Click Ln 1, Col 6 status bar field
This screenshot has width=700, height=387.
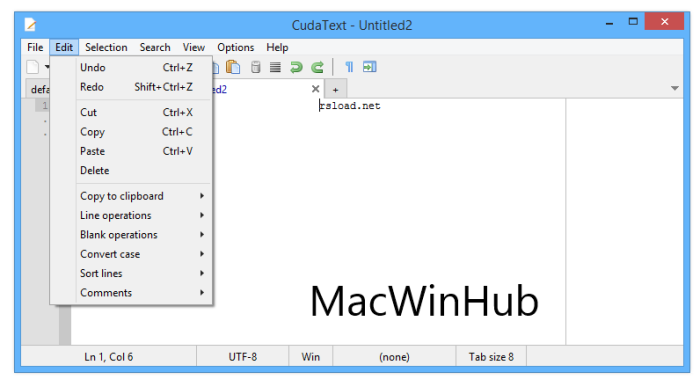click(108, 357)
